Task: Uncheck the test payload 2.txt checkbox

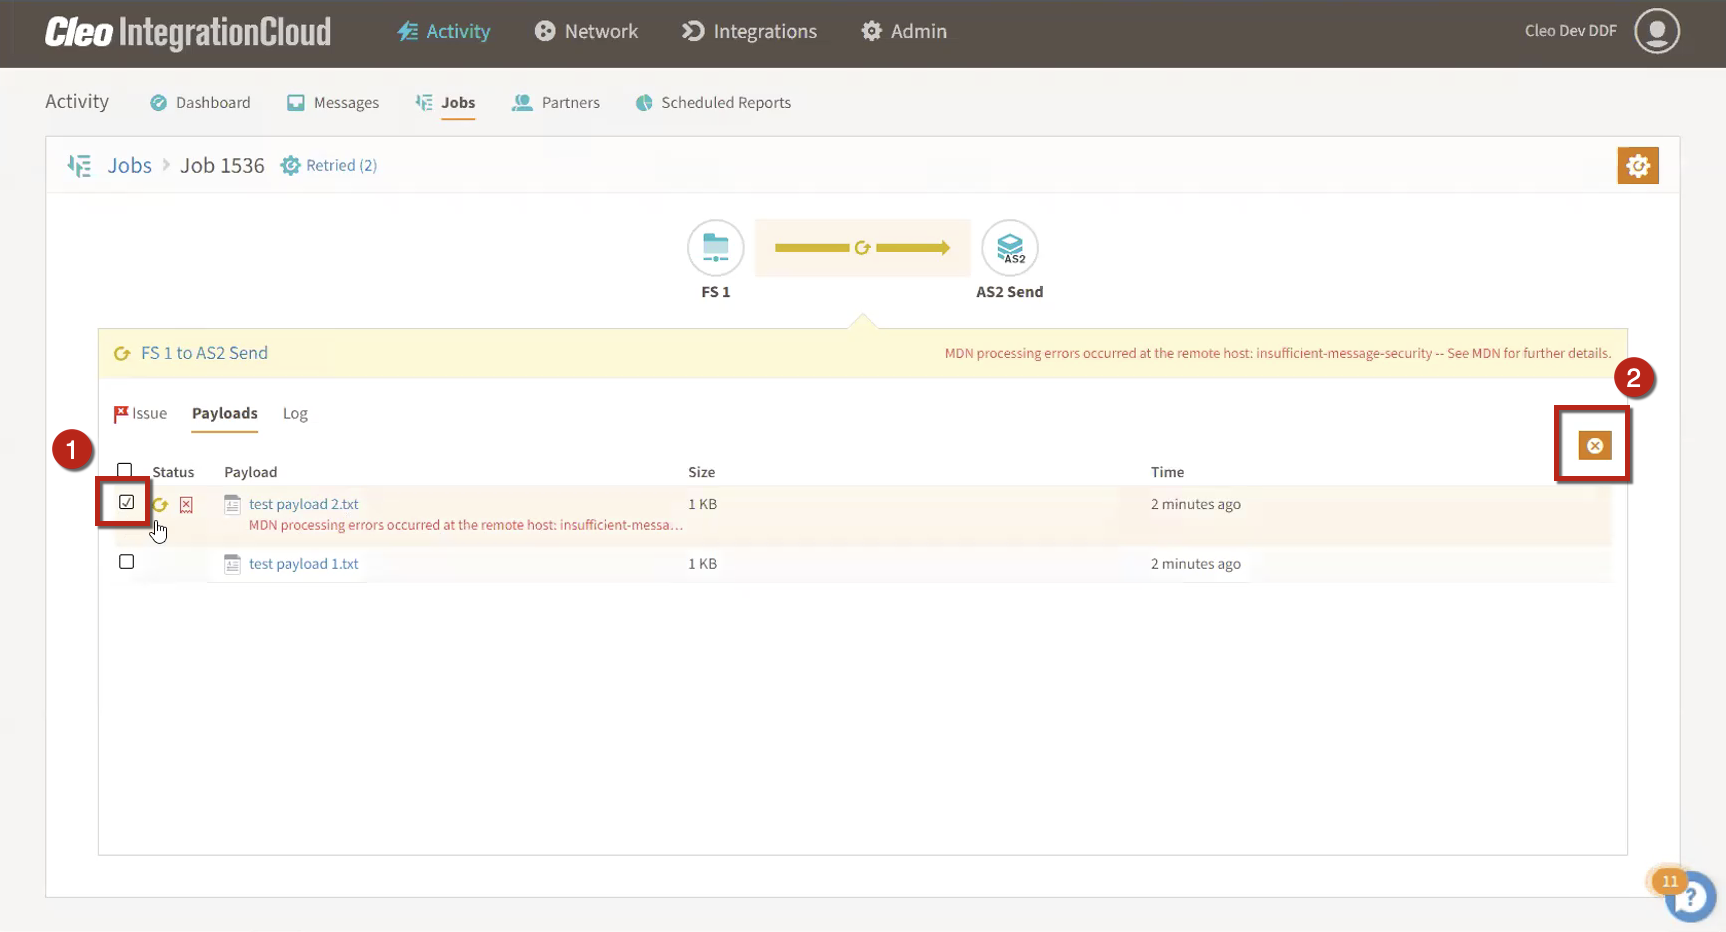Action: [126, 502]
